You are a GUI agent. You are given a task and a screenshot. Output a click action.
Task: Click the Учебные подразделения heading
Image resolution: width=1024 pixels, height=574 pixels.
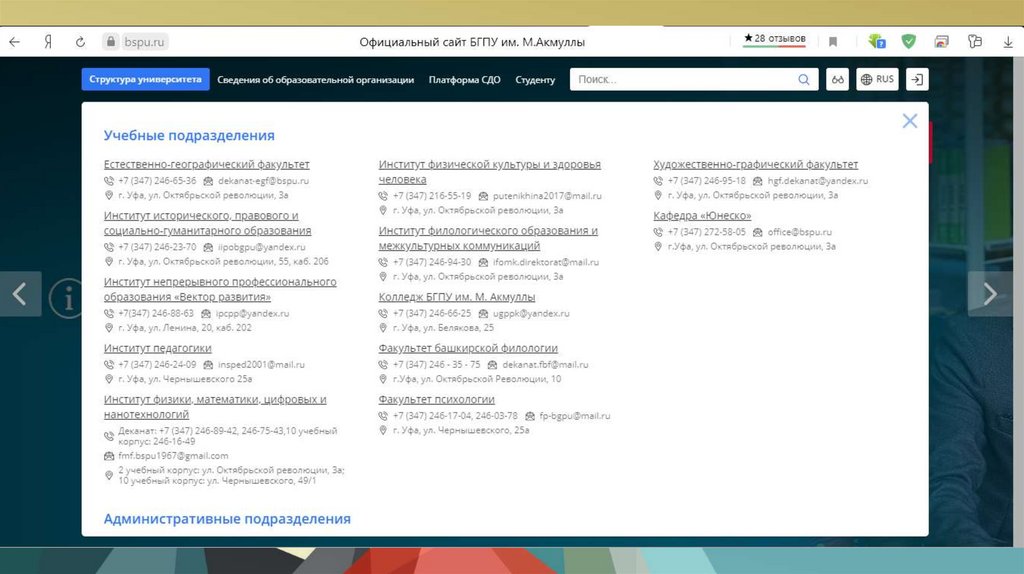(x=189, y=135)
